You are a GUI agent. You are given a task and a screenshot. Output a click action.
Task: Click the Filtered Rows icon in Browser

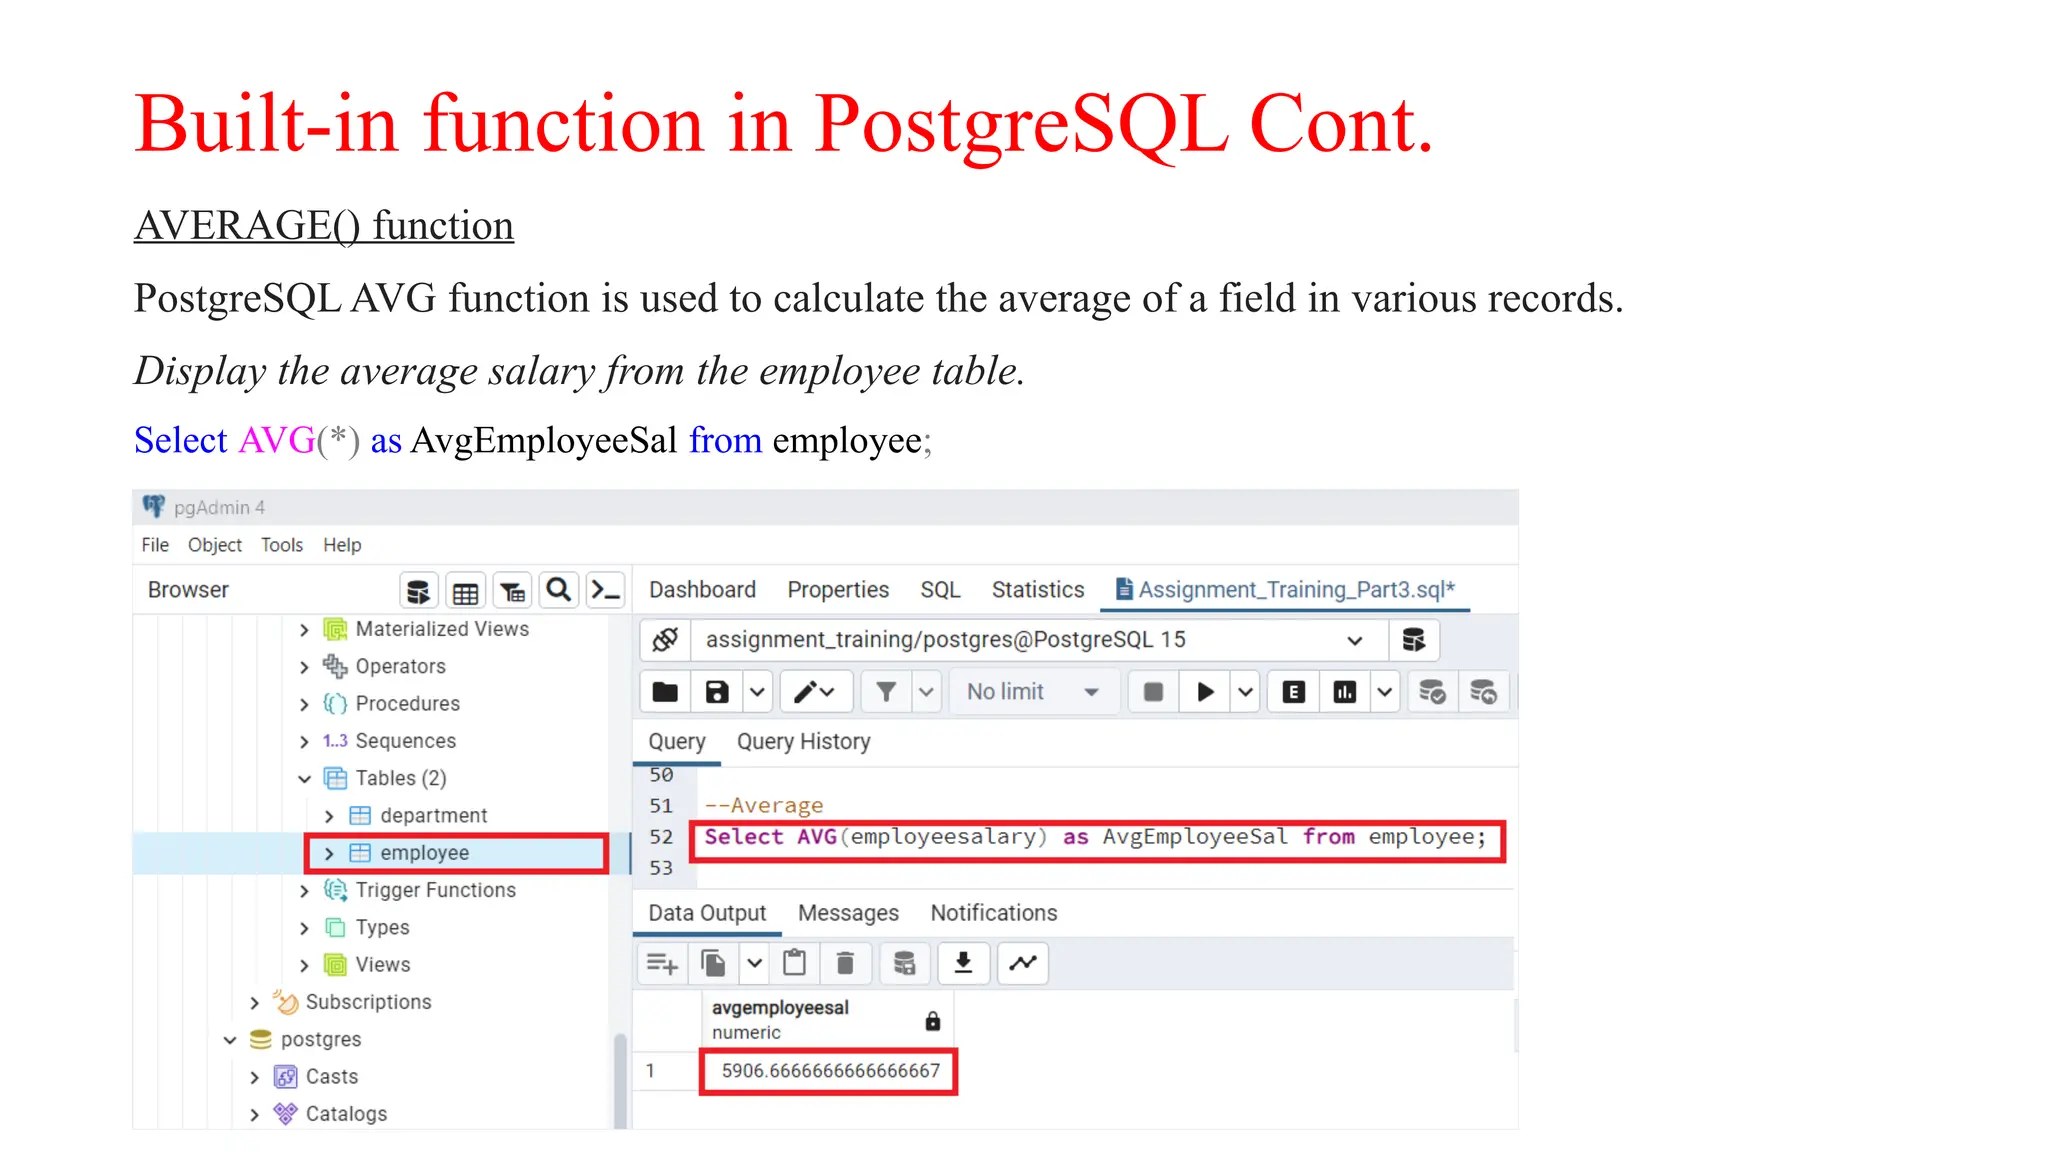512,591
